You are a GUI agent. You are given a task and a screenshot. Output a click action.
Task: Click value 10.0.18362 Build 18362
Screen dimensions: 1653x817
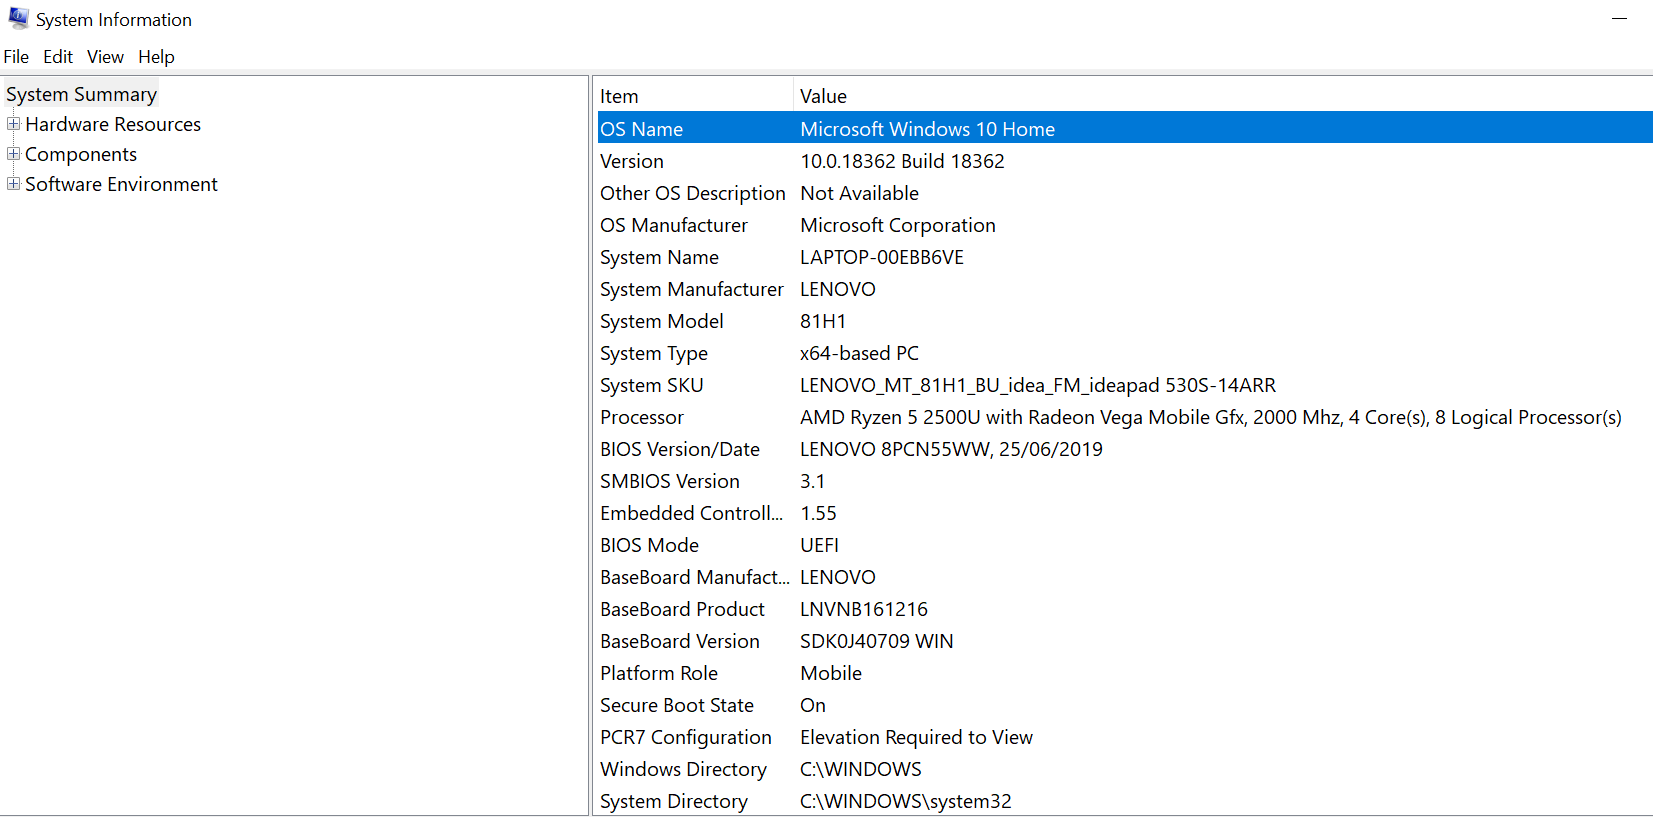pyautogui.click(x=902, y=161)
